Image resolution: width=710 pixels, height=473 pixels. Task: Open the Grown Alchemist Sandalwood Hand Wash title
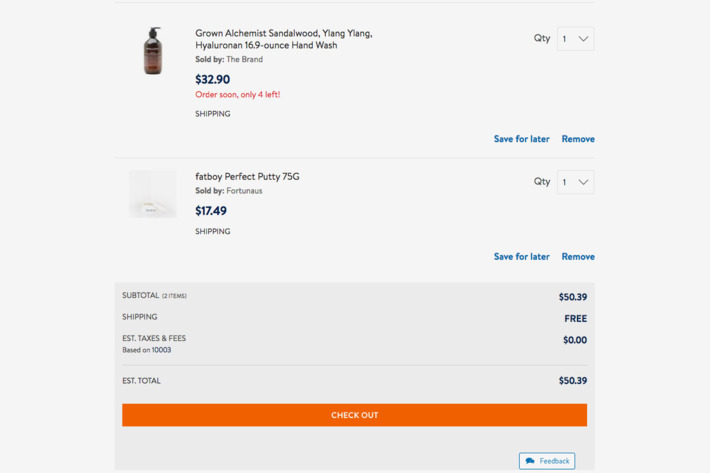coord(284,39)
